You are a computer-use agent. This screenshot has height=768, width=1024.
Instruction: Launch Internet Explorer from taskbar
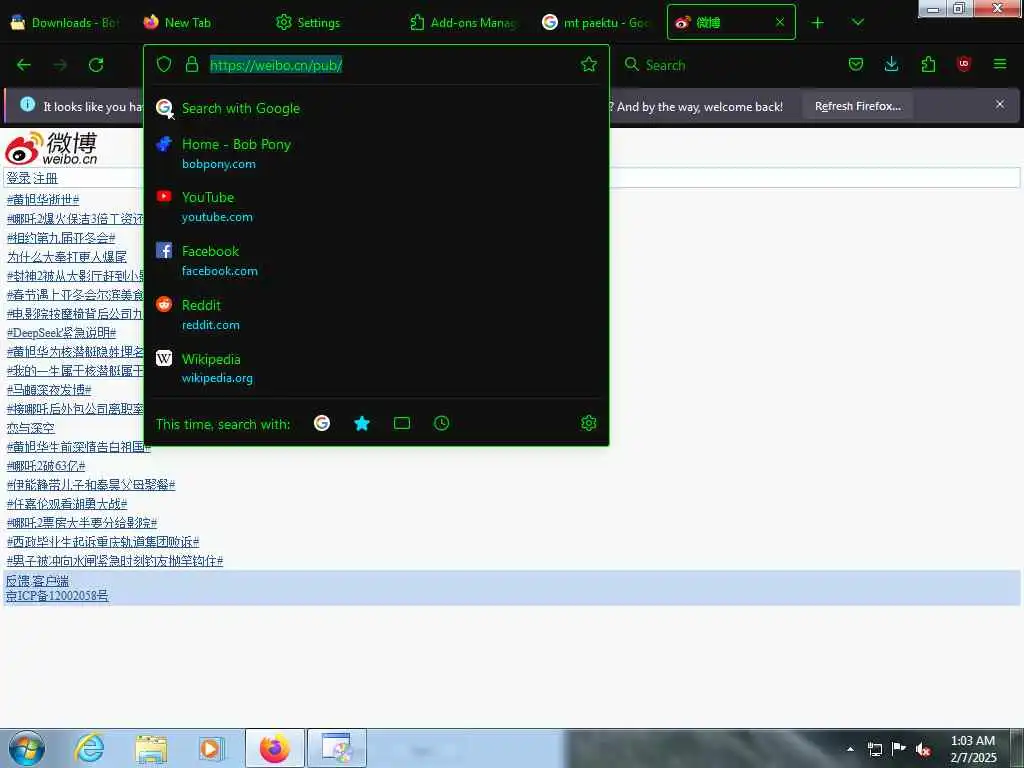click(89, 748)
